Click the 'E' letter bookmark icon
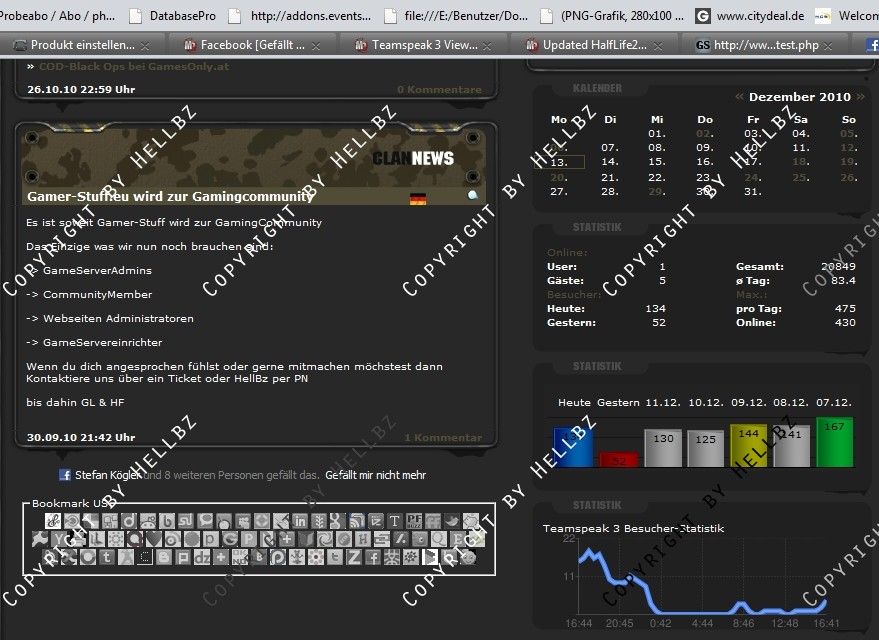879x640 pixels. pyautogui.click(x=458, y=539)
